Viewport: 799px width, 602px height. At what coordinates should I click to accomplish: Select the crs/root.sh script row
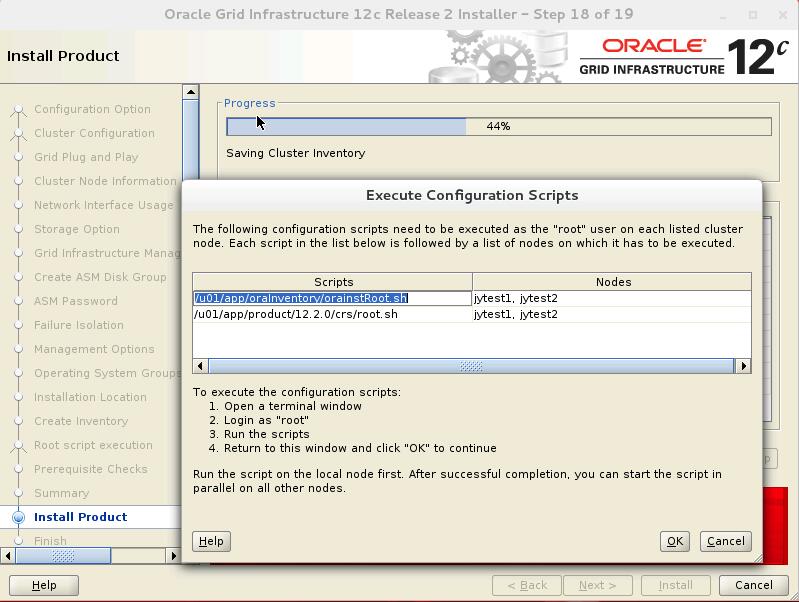pos(332,314)
